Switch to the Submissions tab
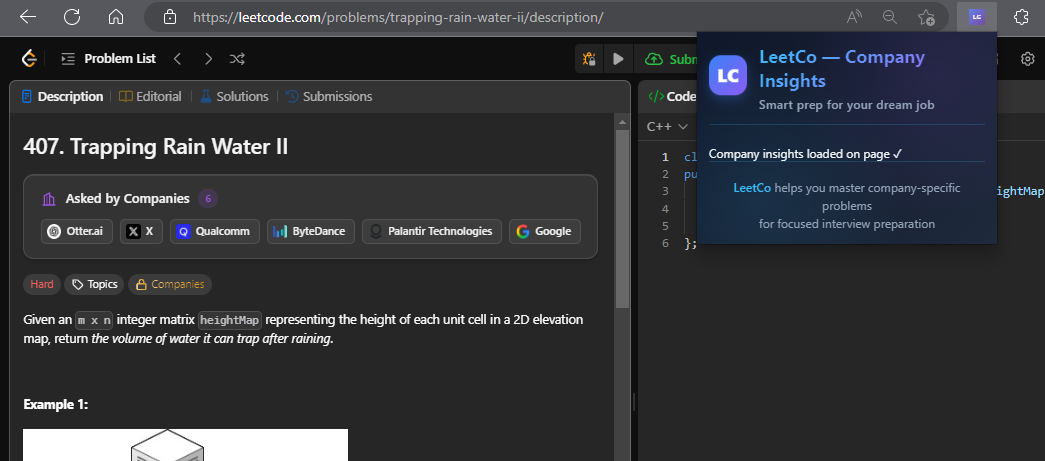 click(329, 97)
